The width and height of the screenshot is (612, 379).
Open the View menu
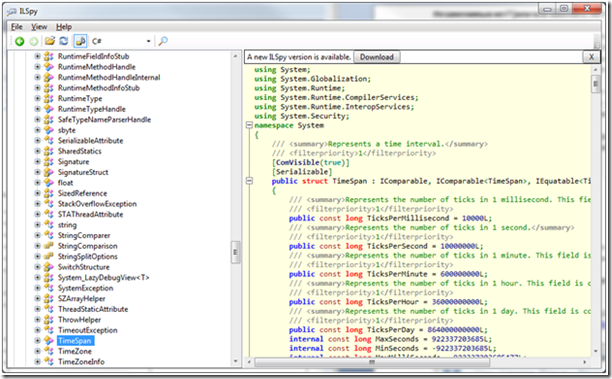[x=39, y=27]
